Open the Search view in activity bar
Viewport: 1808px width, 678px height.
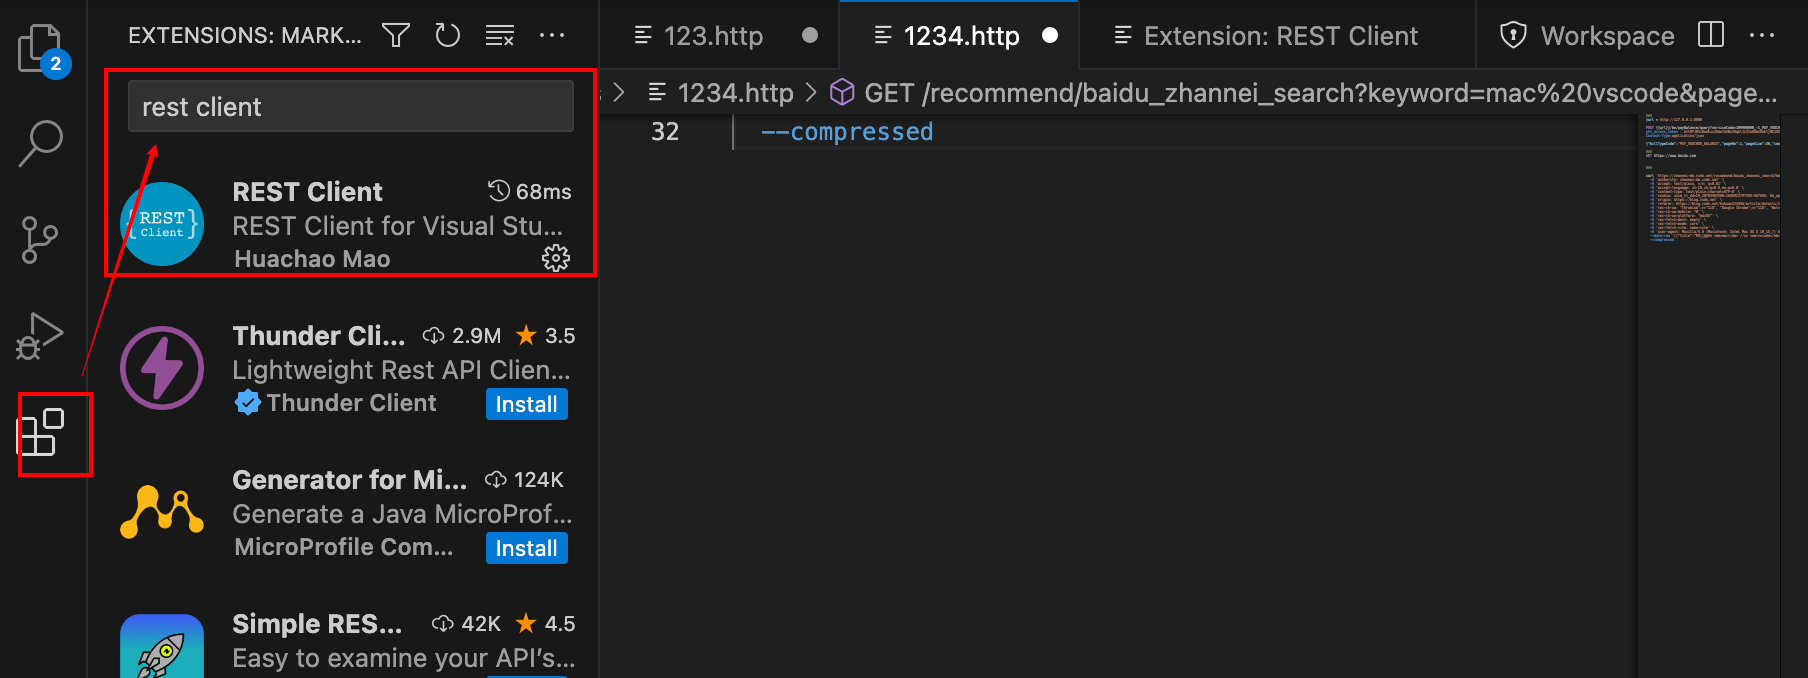[41, 143]
